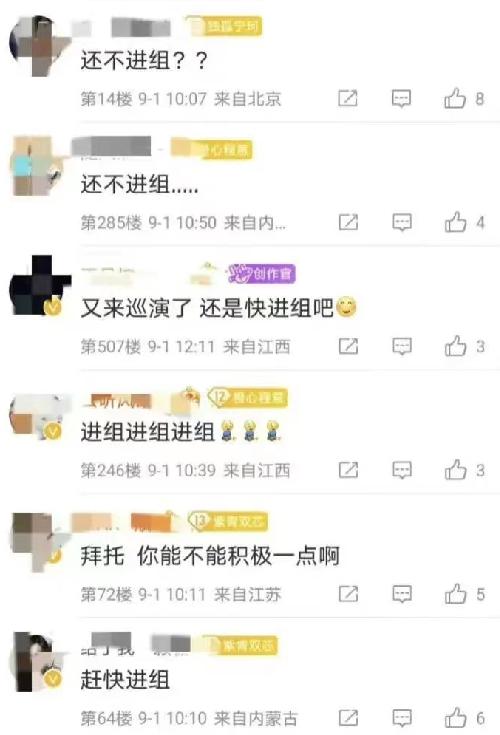
Task: Like the 第64楼 comment from 内蒙古
Action: [455, 718]
